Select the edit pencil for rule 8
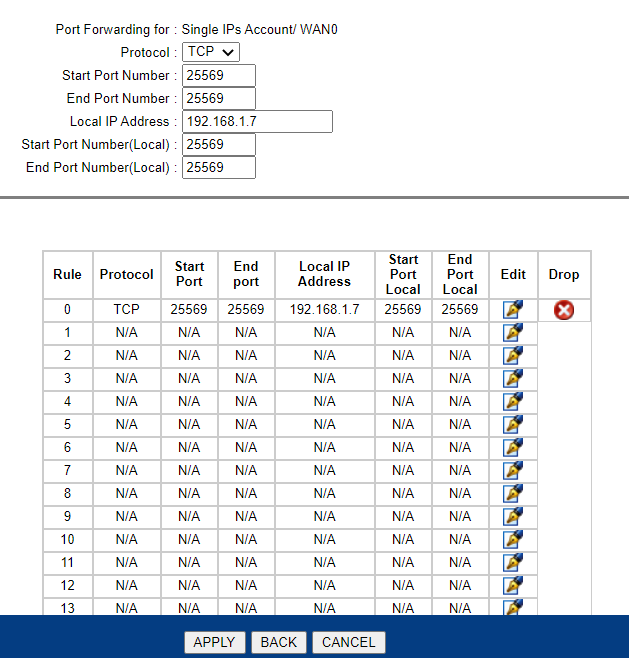 click(x=513, y=494)
